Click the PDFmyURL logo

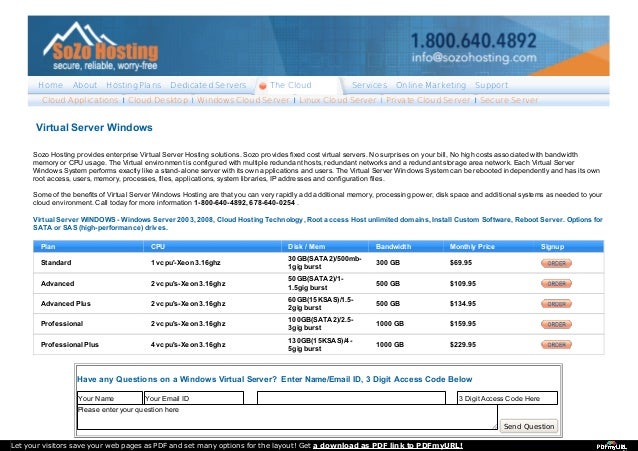click(x=612, y=446)
